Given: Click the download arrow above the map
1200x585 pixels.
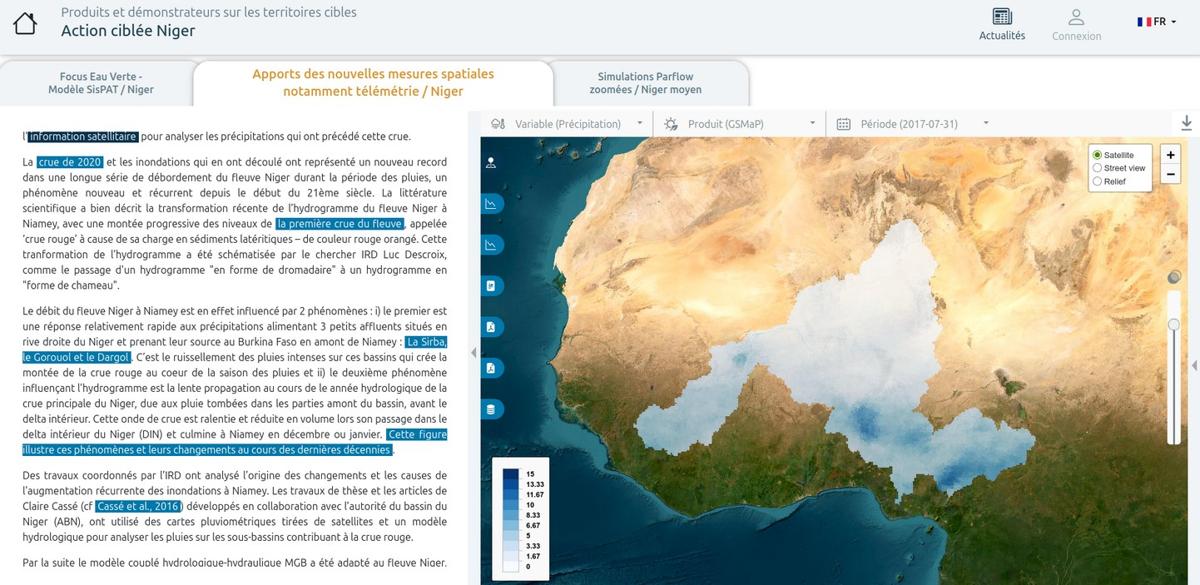Looking at the screenshot, I should [1187, 123].
